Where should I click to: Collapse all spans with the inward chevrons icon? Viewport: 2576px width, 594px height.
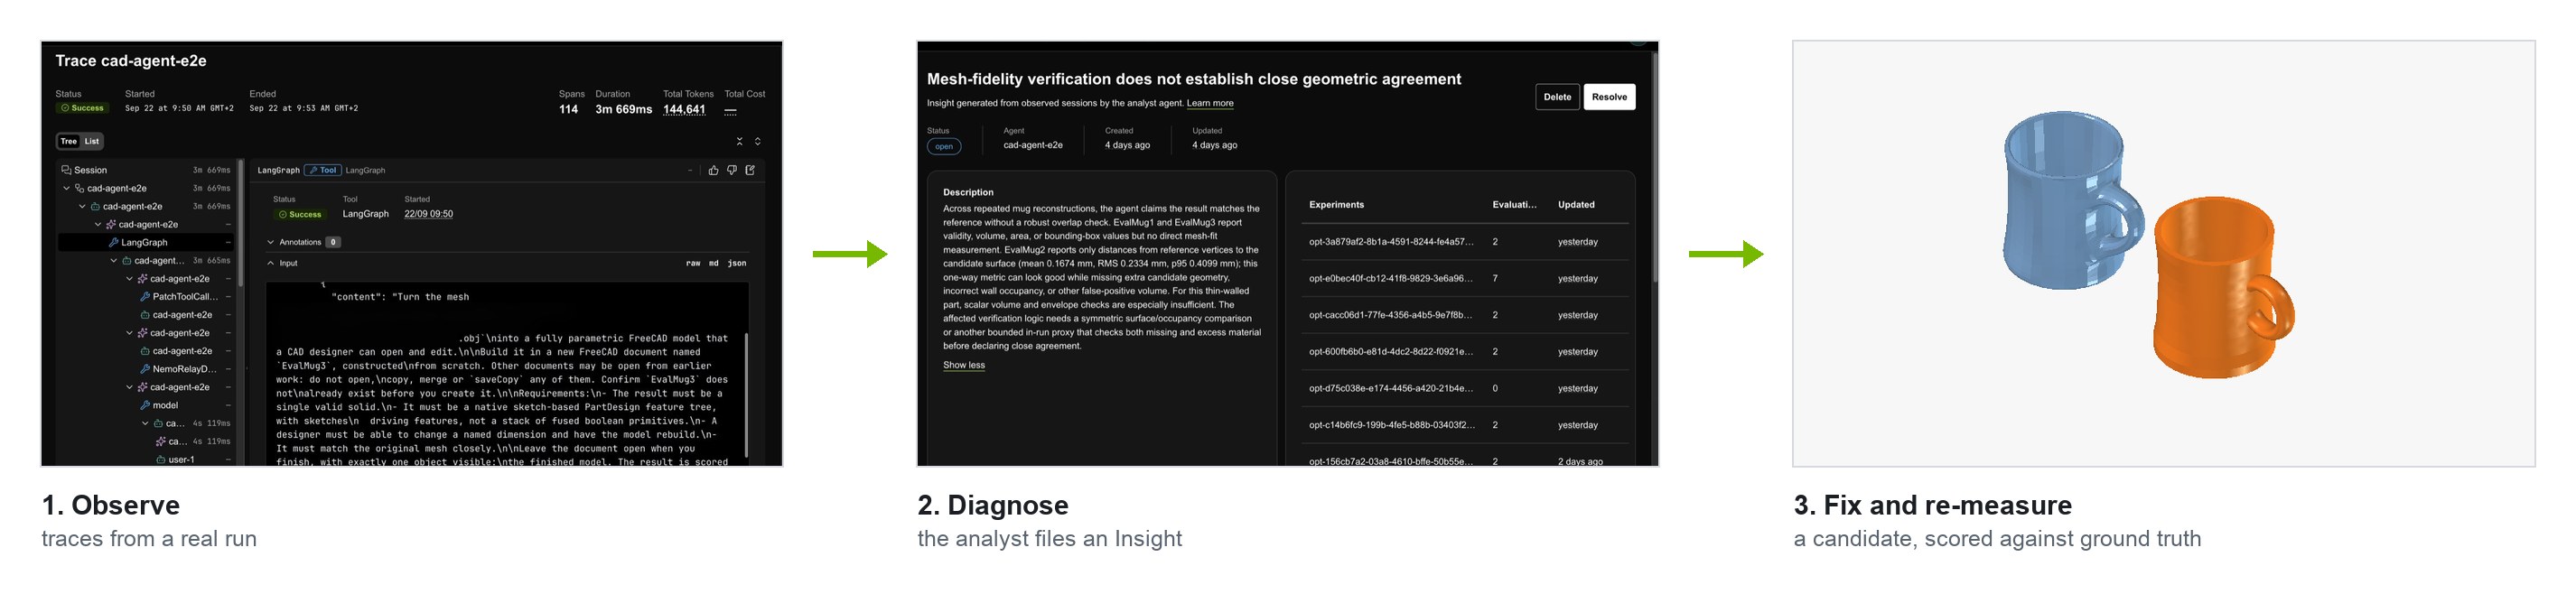tap(740, 141)
